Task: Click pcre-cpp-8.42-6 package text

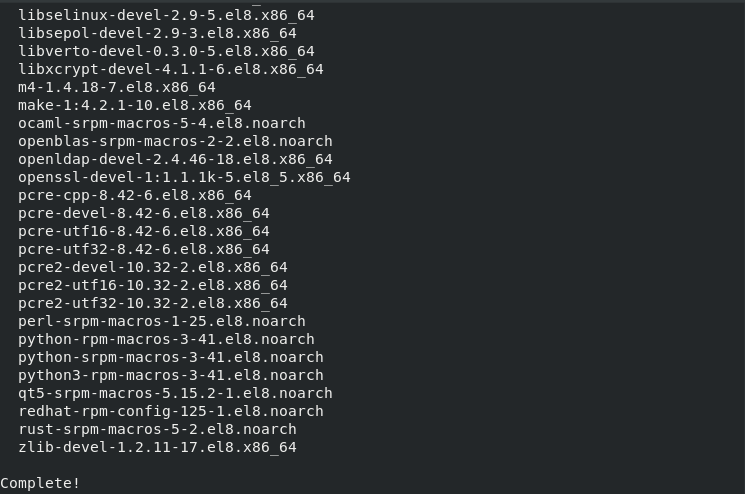Action: [135, 195]
